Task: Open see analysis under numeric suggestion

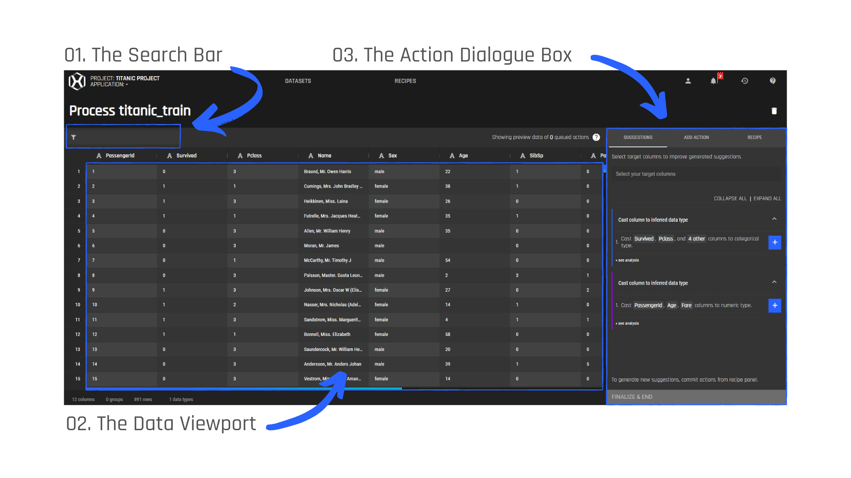Action: [x=627, y=323]
